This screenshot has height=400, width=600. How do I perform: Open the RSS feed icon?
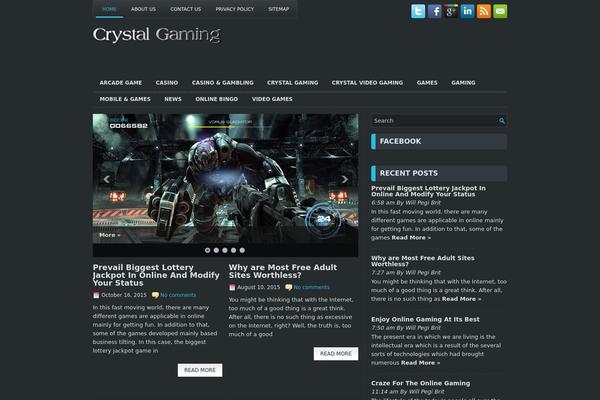(x=484, y=11)
